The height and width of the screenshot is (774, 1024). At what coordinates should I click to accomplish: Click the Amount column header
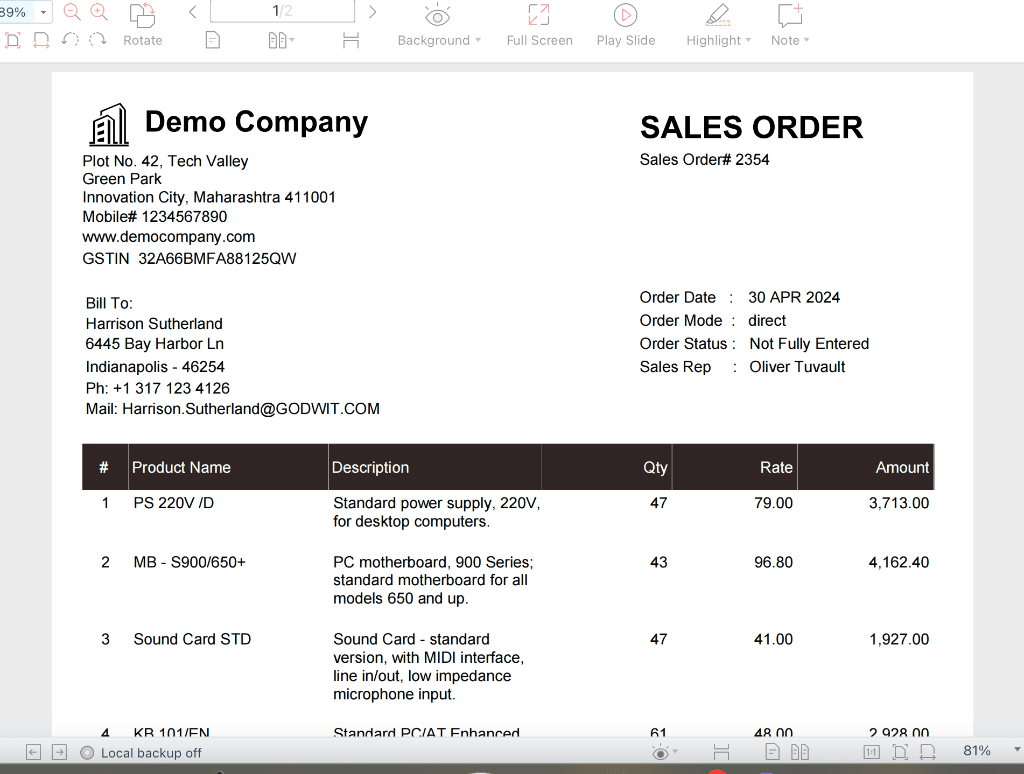[902, 468]
